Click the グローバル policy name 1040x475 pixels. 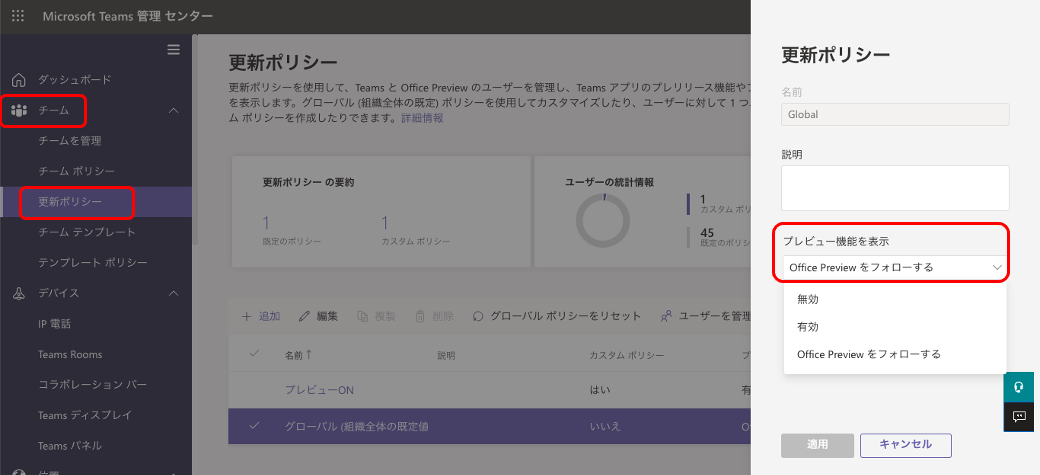point(357,426)
